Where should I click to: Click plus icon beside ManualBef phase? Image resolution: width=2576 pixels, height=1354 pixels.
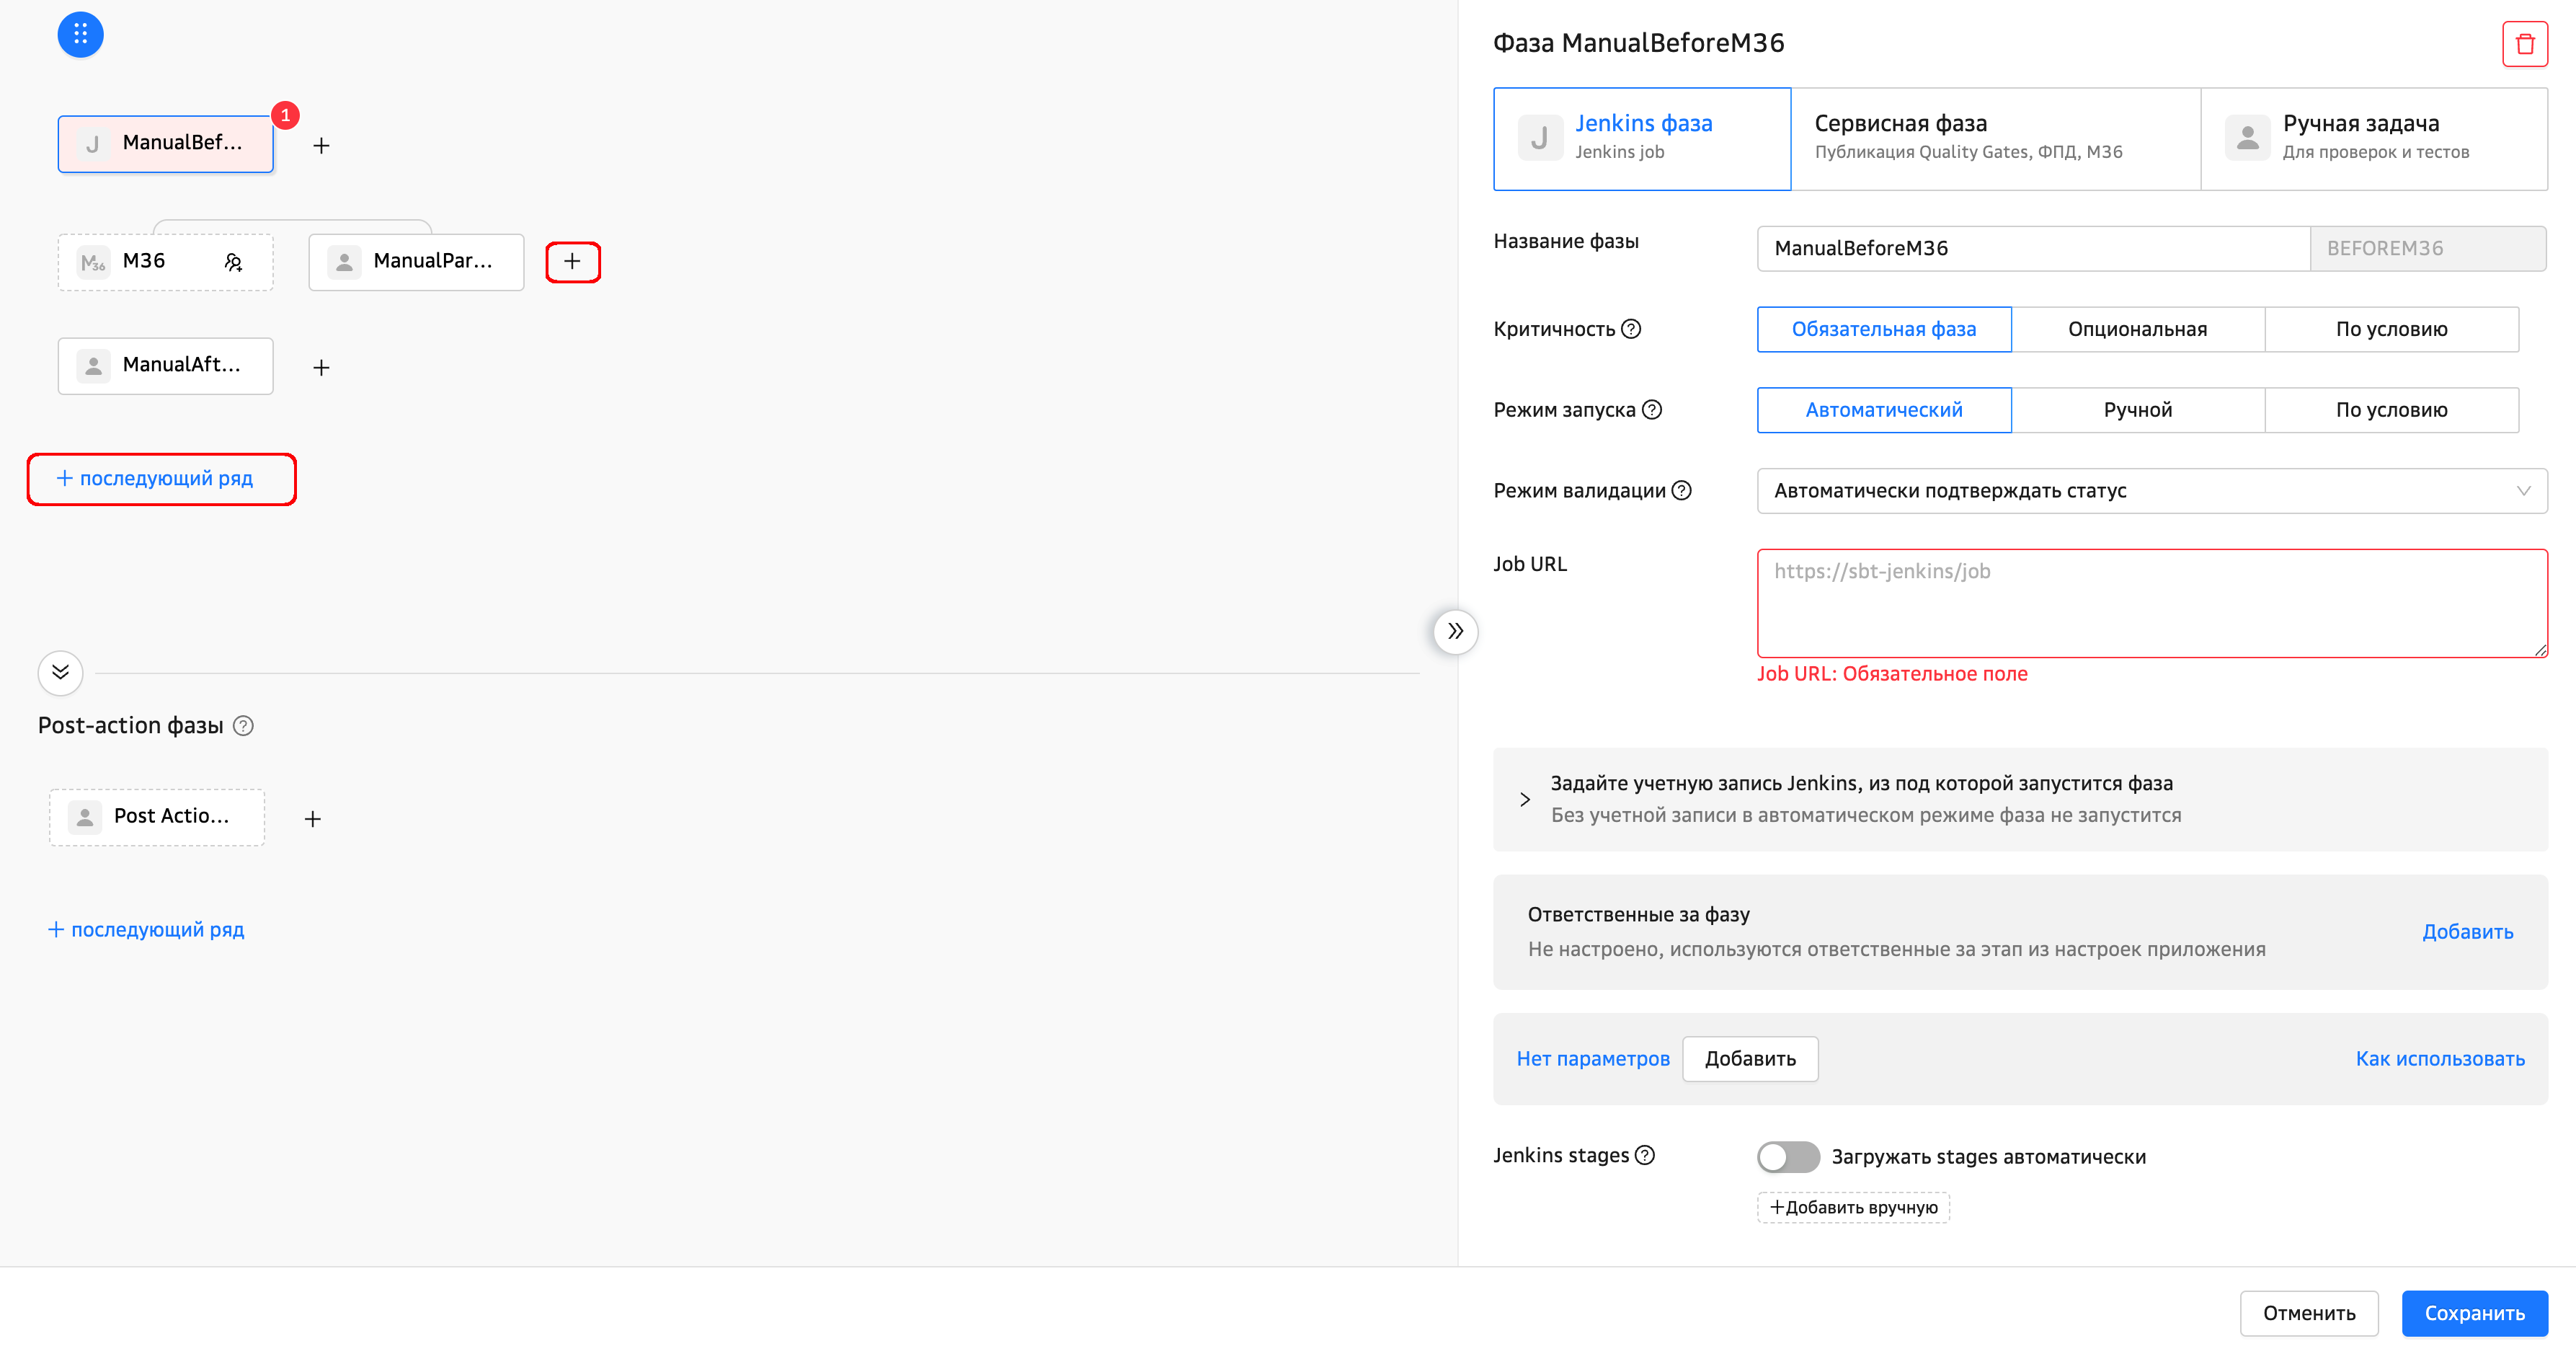(x=321, y=146)
